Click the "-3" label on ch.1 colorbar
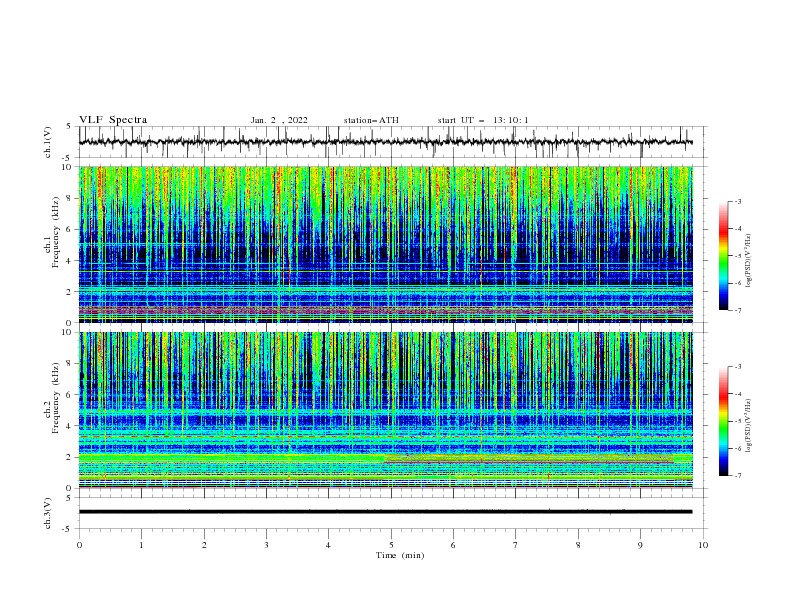The image size is (792, 612). coord(738,201)
